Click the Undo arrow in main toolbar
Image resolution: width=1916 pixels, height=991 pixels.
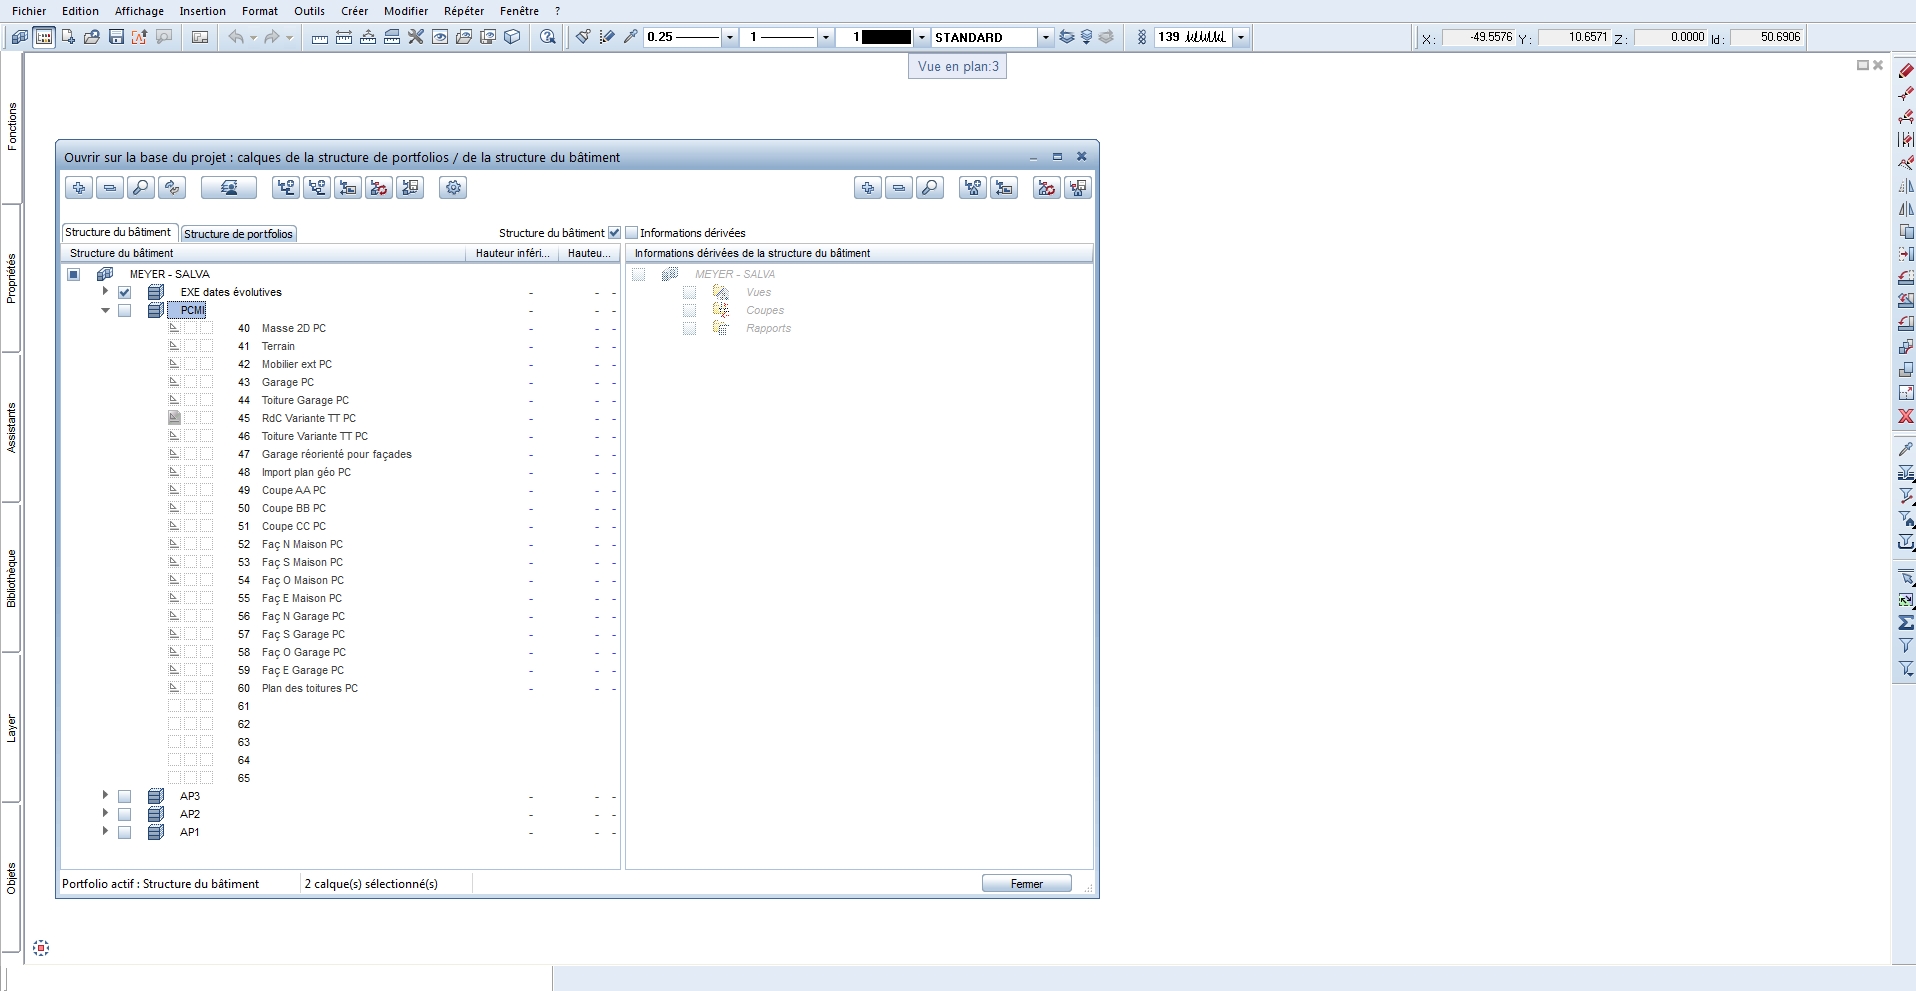point(236,37)
